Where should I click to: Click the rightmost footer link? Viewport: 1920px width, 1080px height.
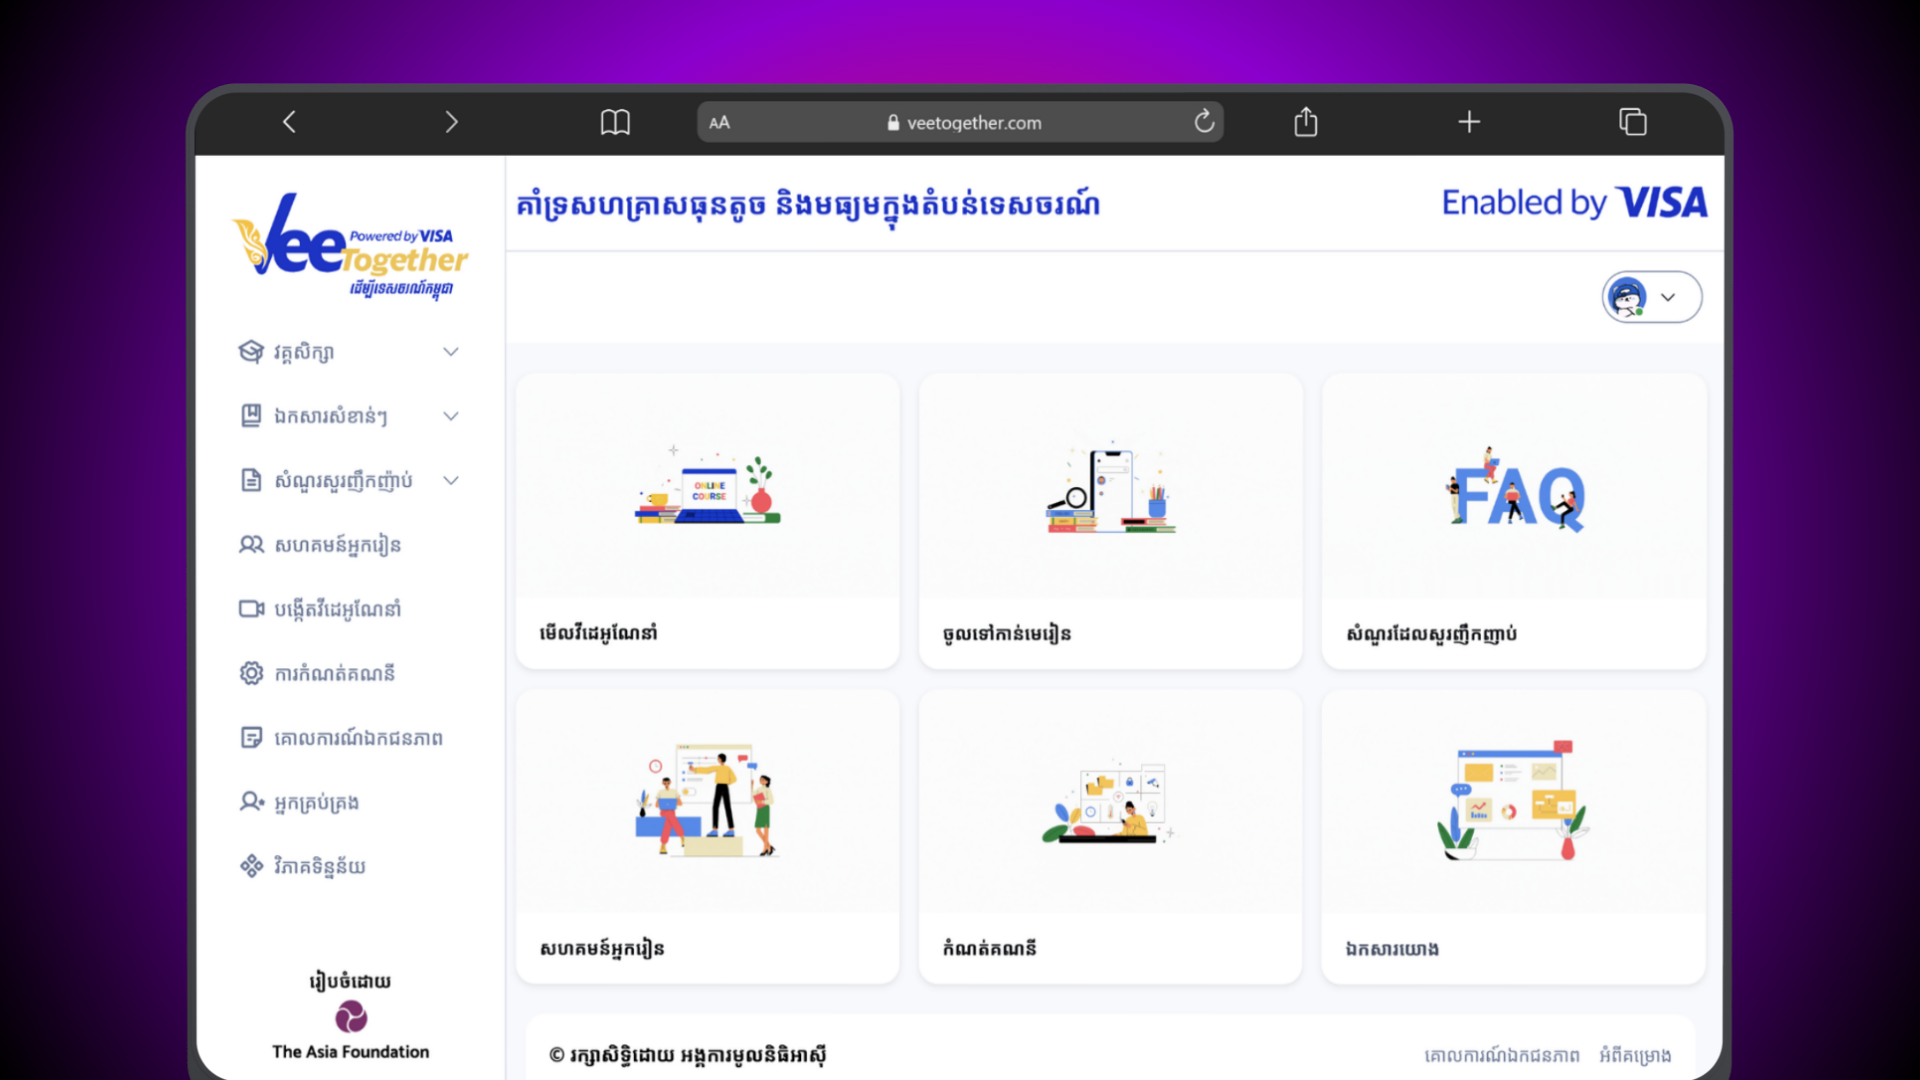point(1634,1055)
